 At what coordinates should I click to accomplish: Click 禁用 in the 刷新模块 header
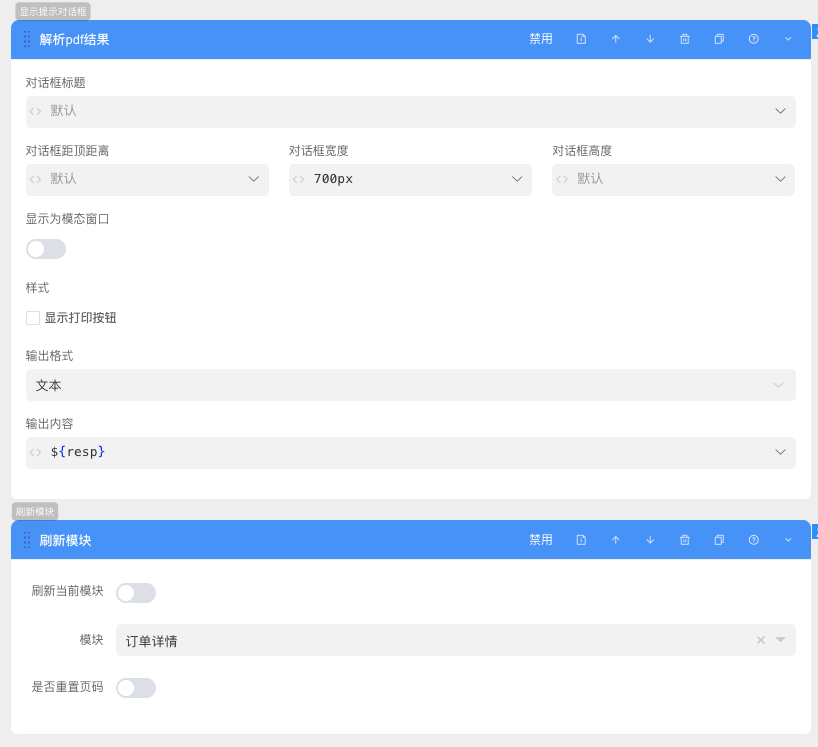[540, 539]
